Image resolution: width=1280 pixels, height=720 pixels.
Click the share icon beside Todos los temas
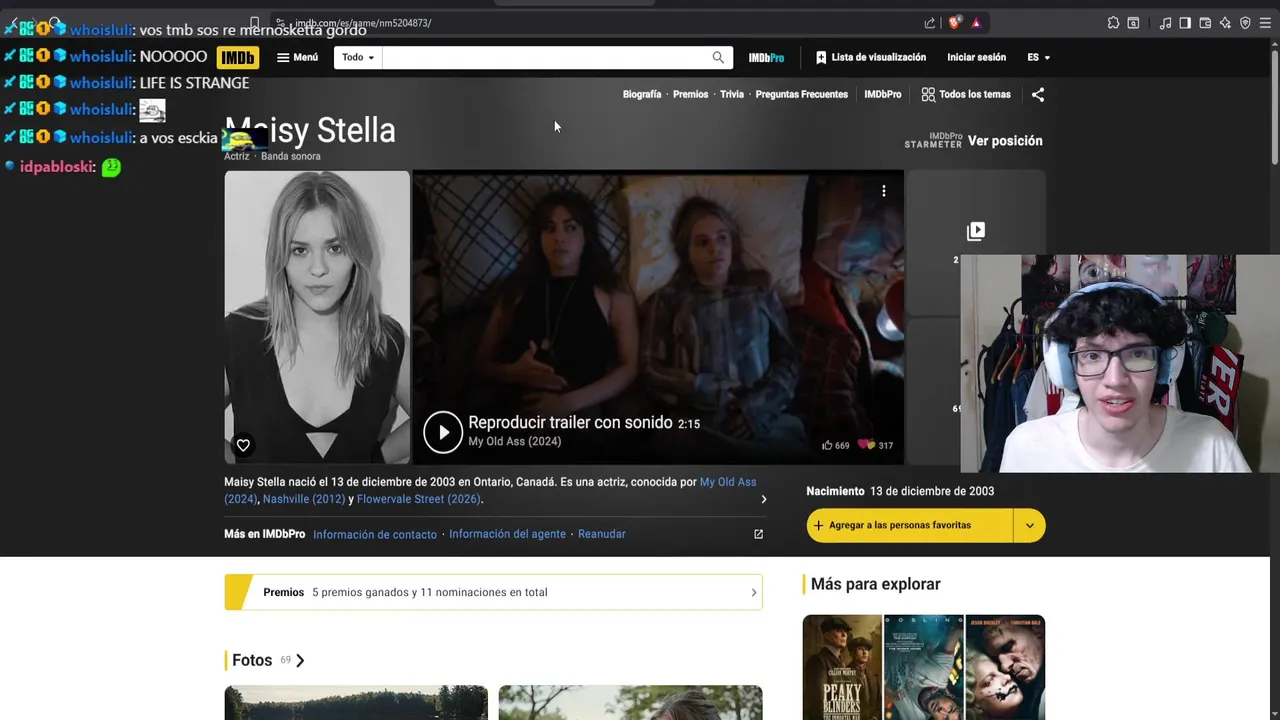(1038, 94)
